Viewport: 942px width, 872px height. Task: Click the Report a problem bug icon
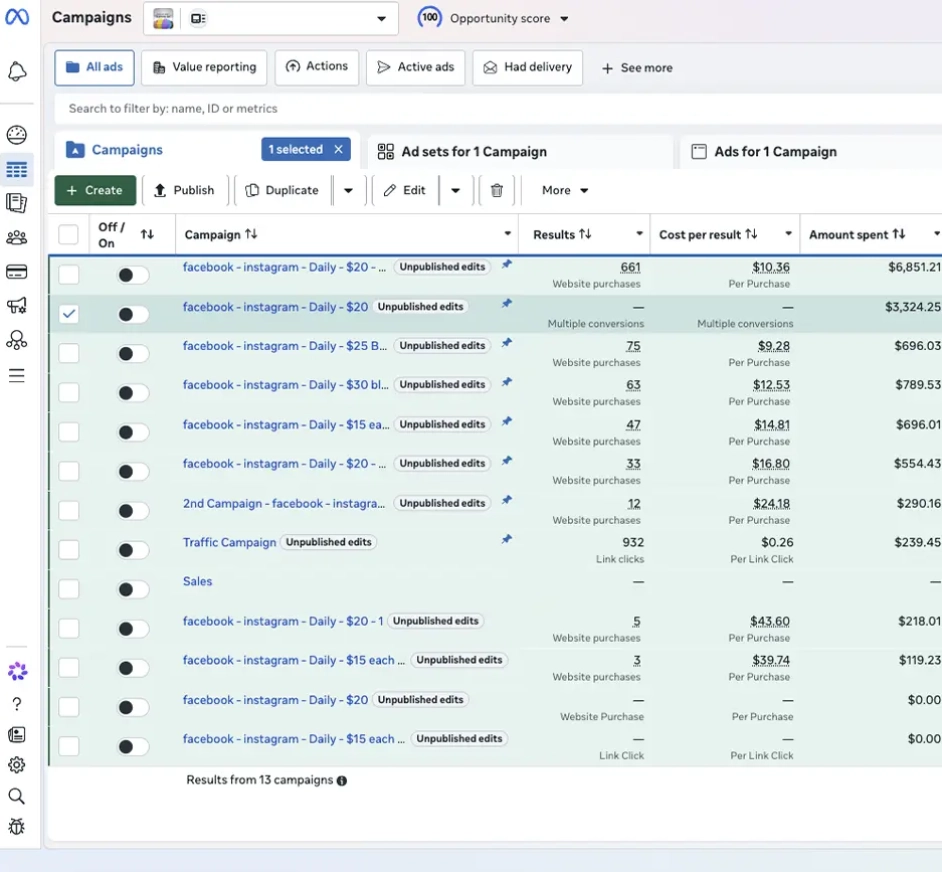tap(17, 827)
